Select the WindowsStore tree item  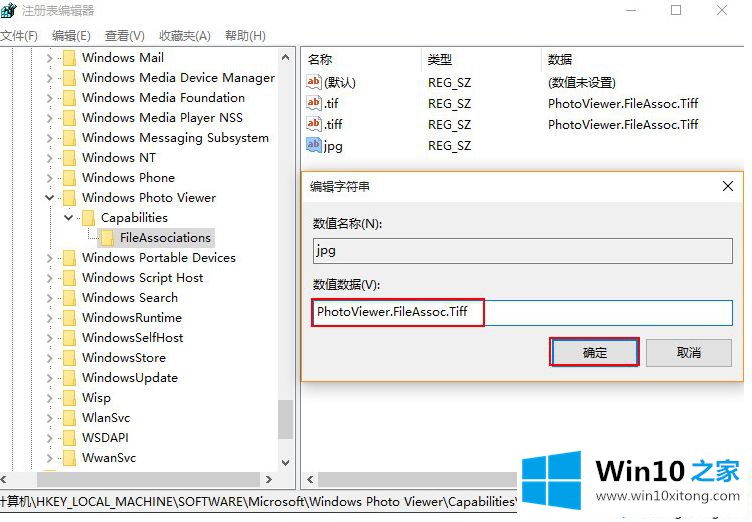click(124, 358)
